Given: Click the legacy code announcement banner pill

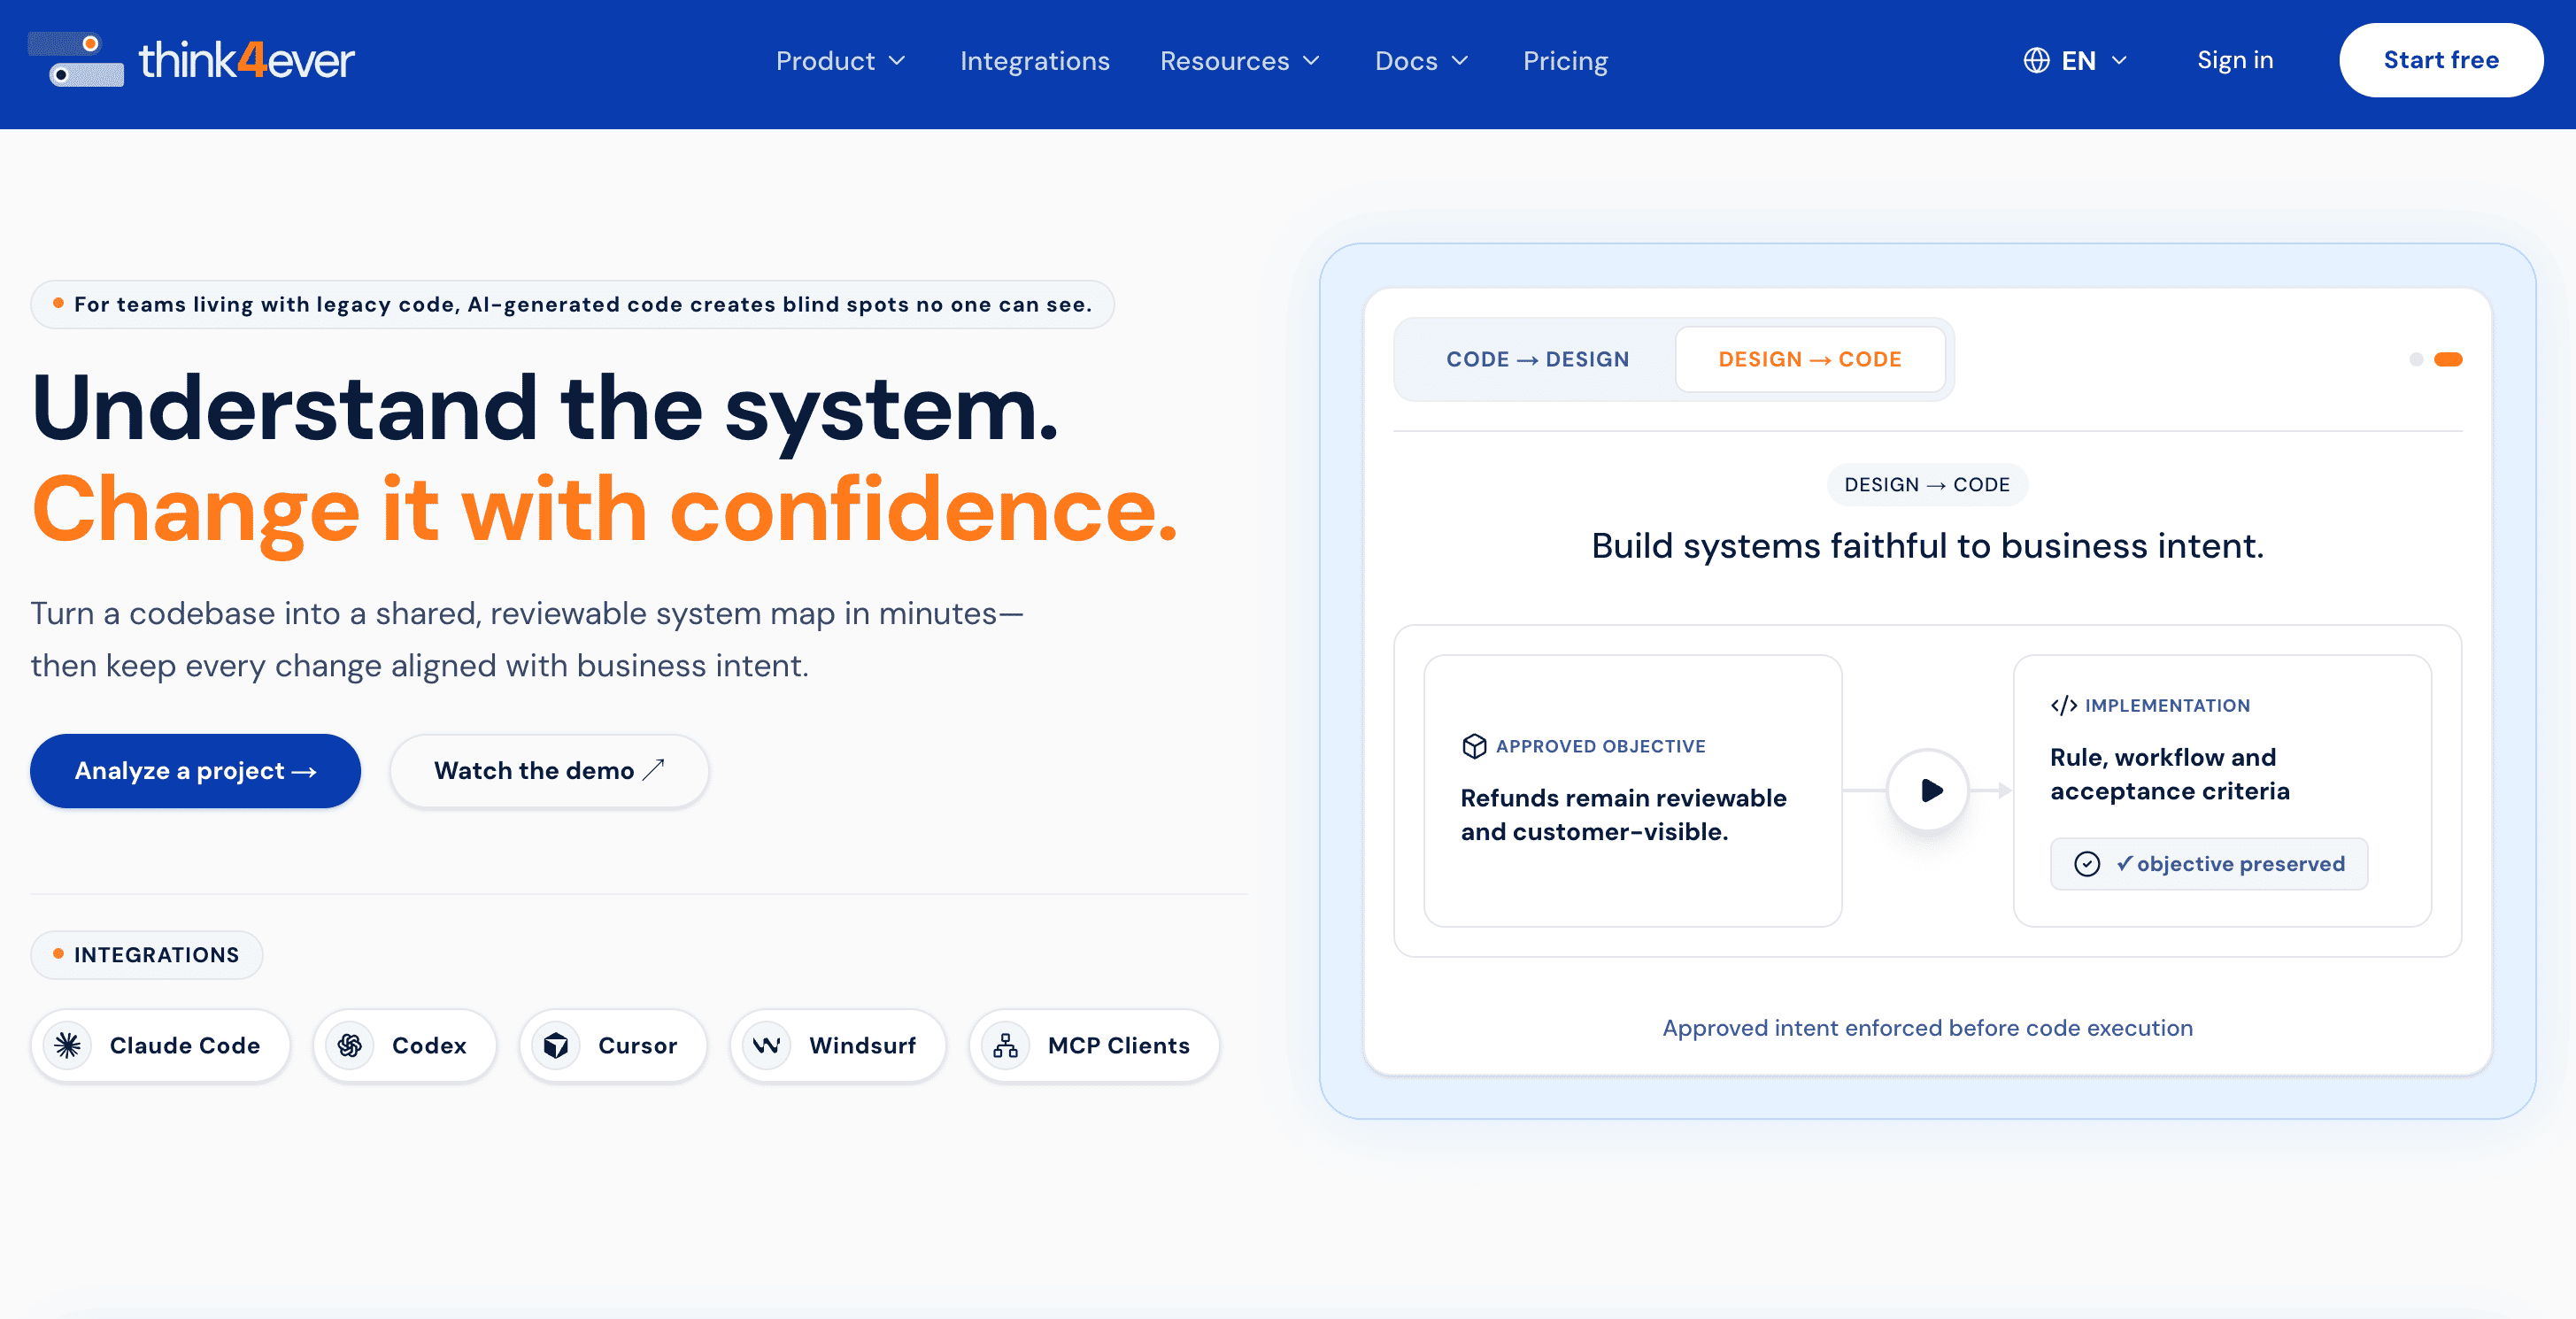Looking at the screenshot, I should pos(572,305).
